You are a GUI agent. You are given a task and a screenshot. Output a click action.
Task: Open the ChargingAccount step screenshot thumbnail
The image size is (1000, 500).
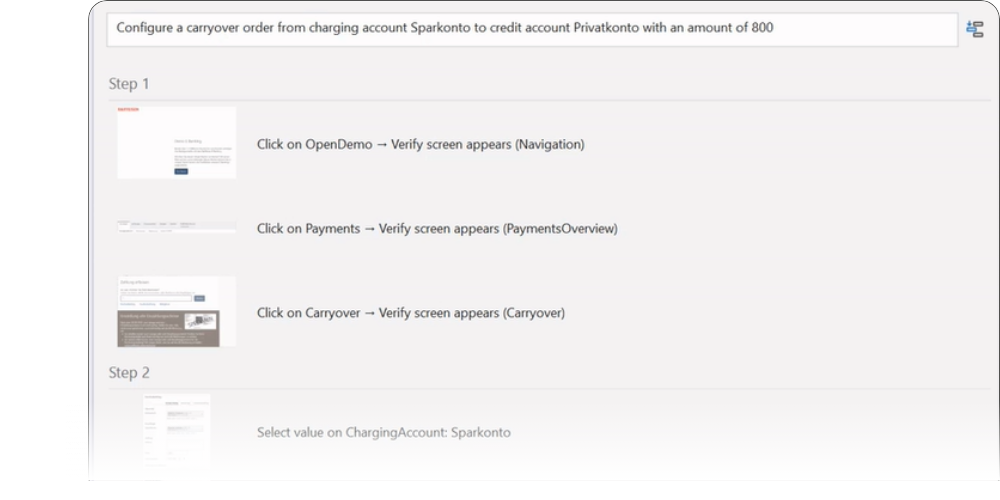176,432
